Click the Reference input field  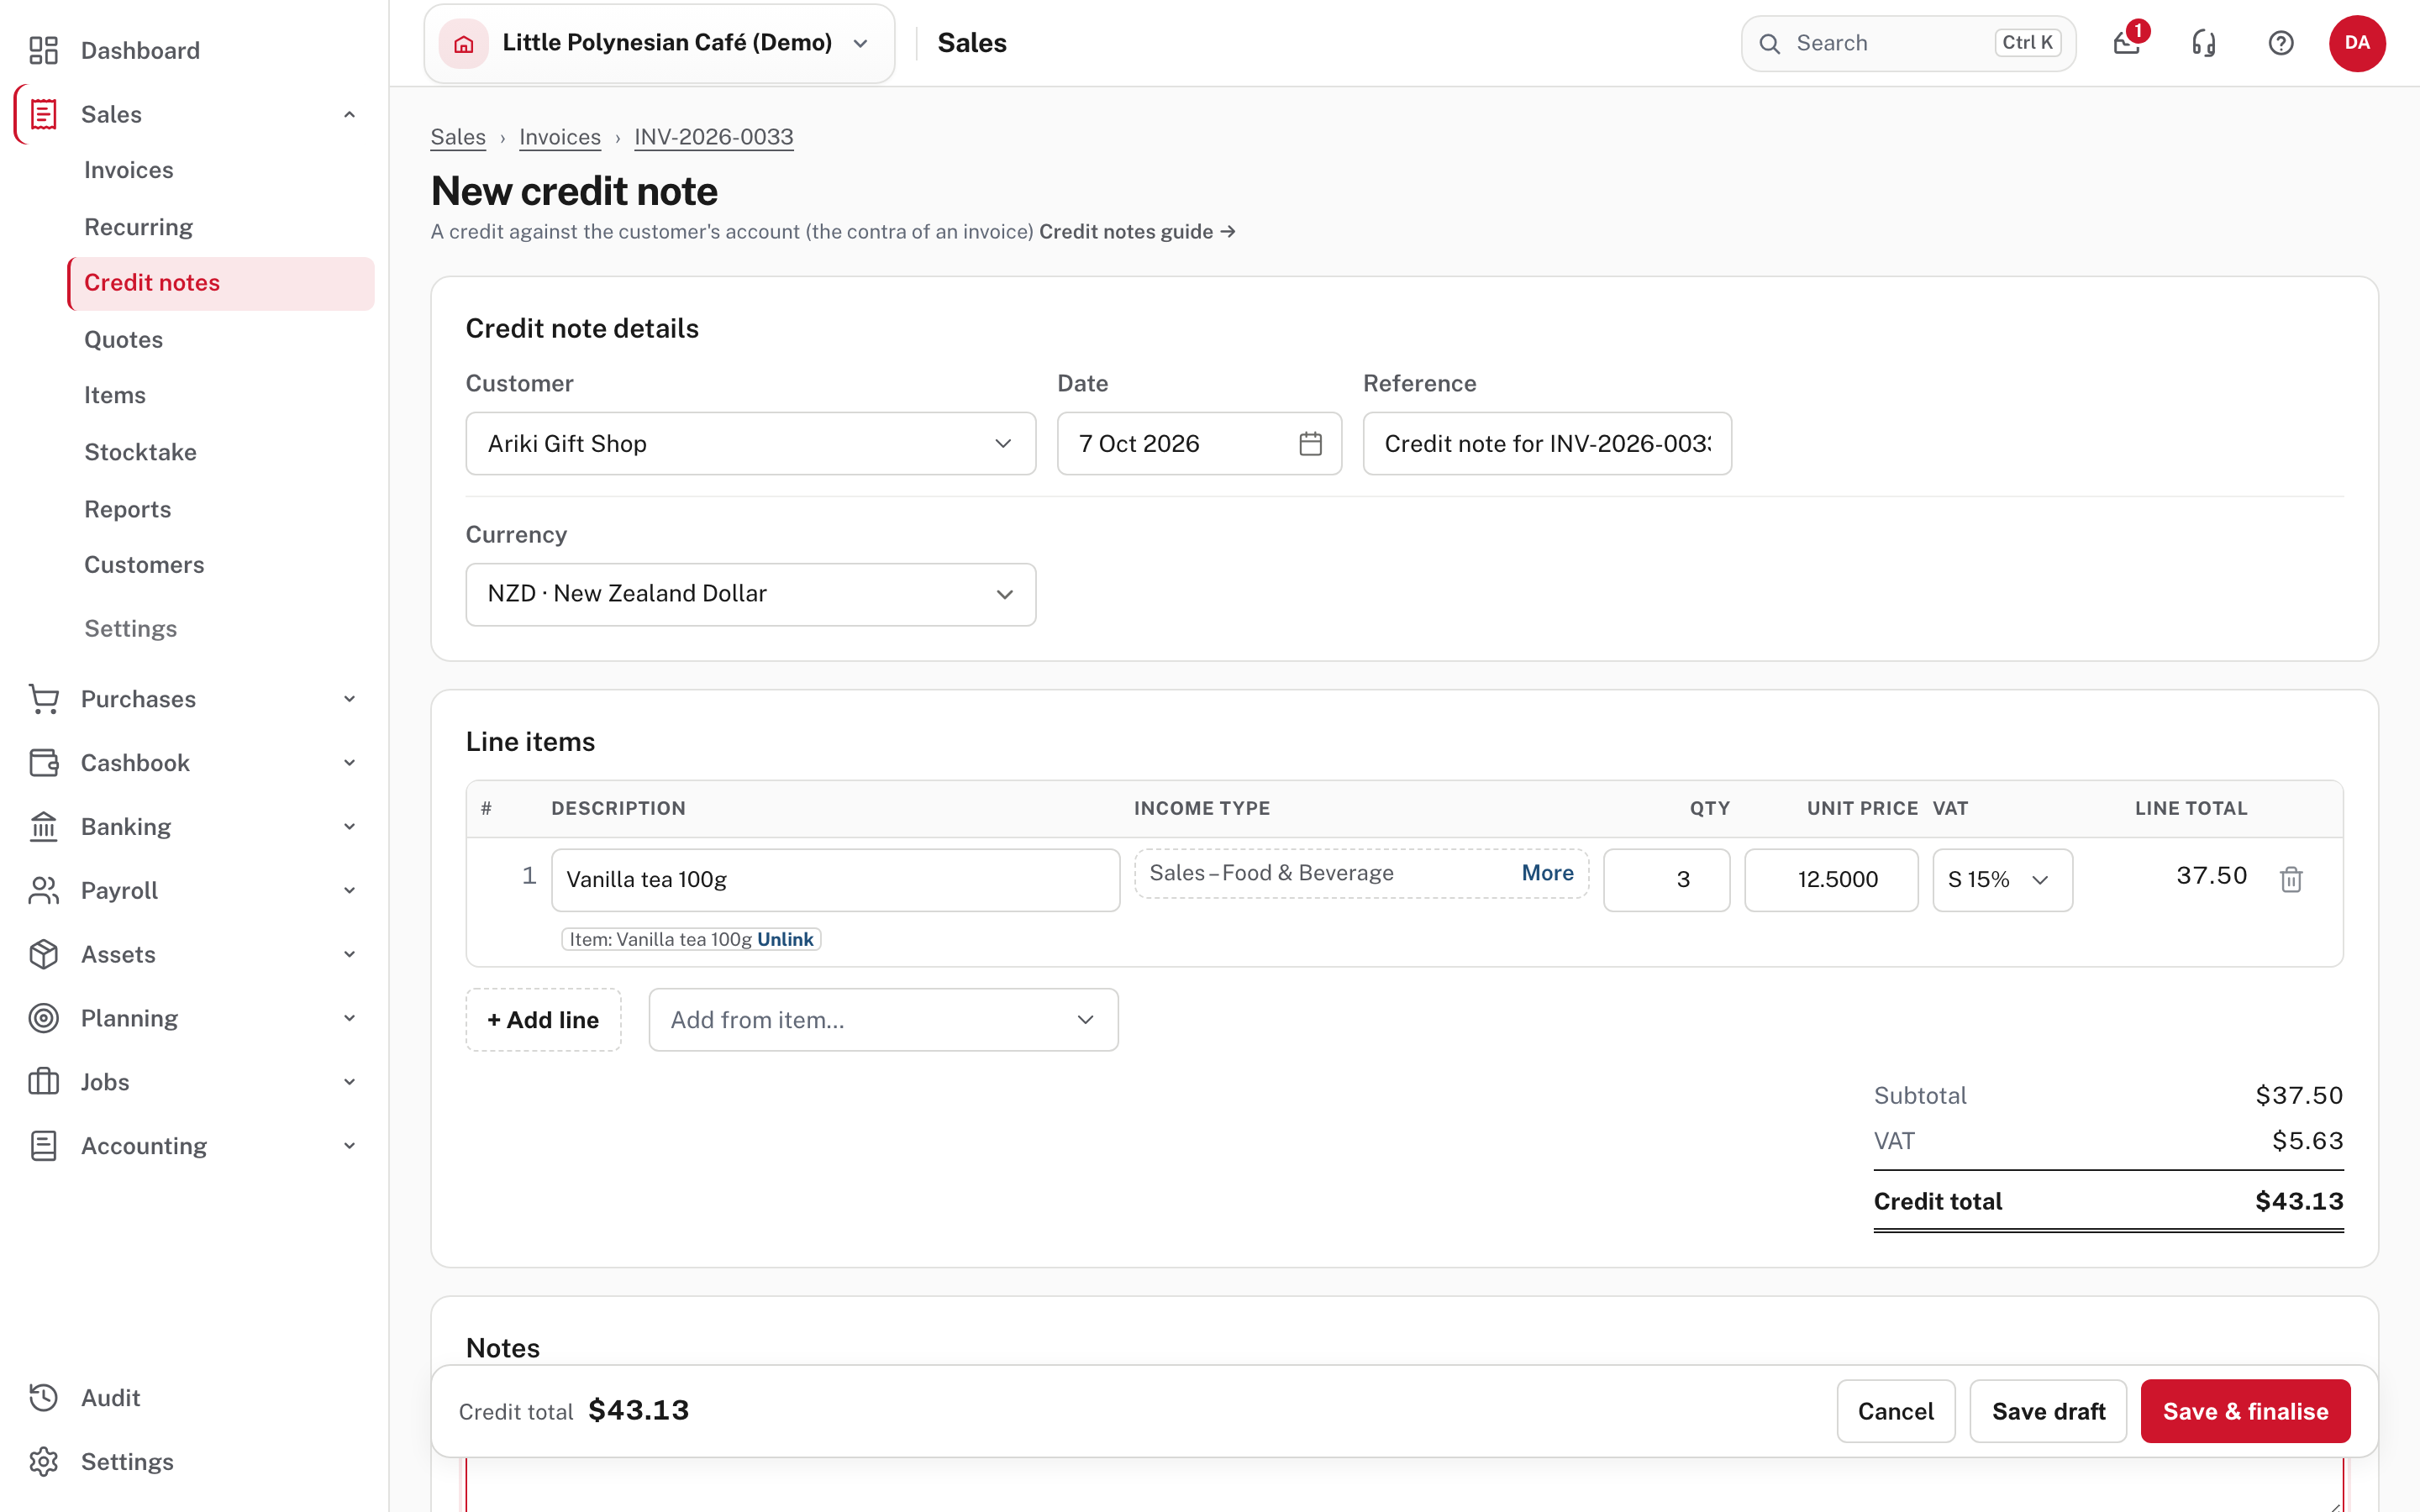(x=1547, y=443)
